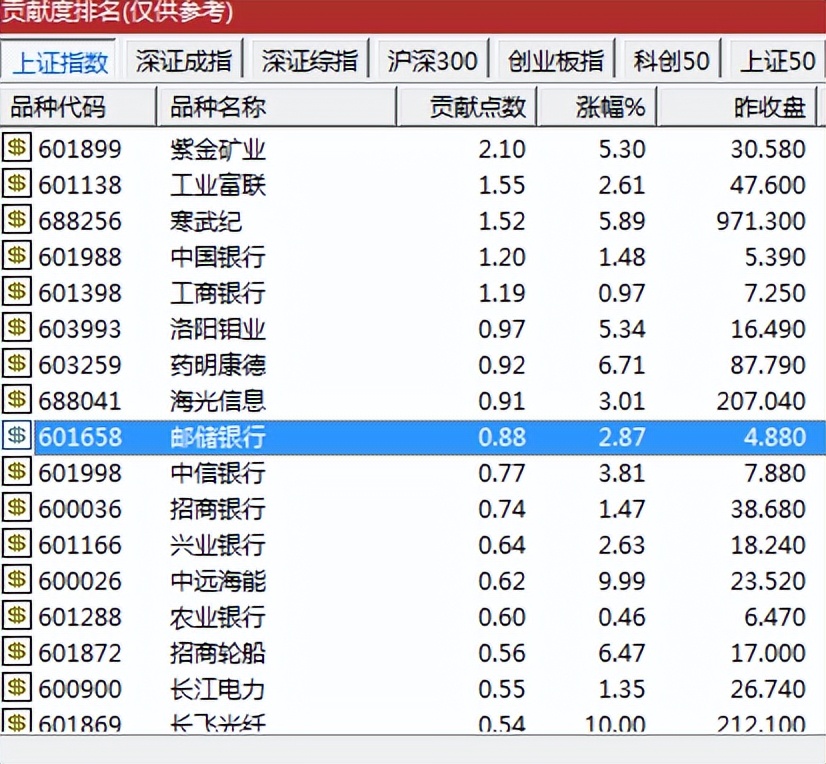
Task: Select the 洛阳钼业 stock name
Action: click(218, 329)
